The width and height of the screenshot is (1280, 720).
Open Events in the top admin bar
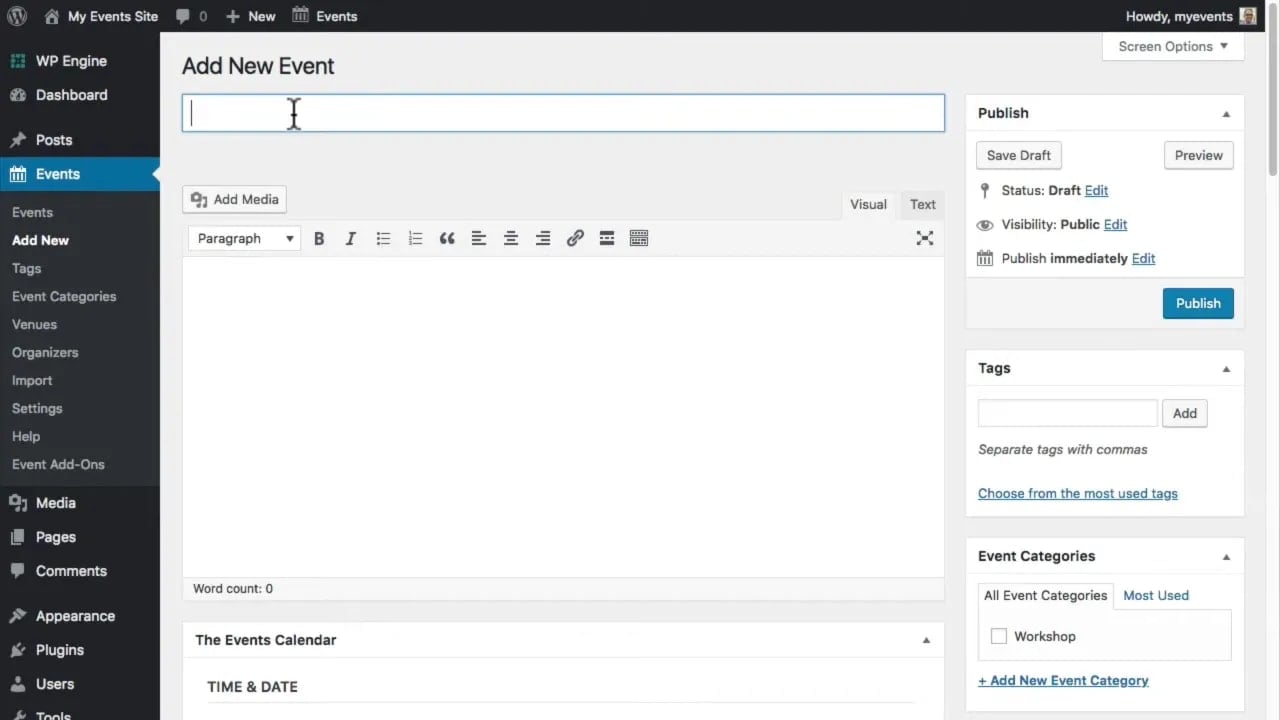(324, 16)
